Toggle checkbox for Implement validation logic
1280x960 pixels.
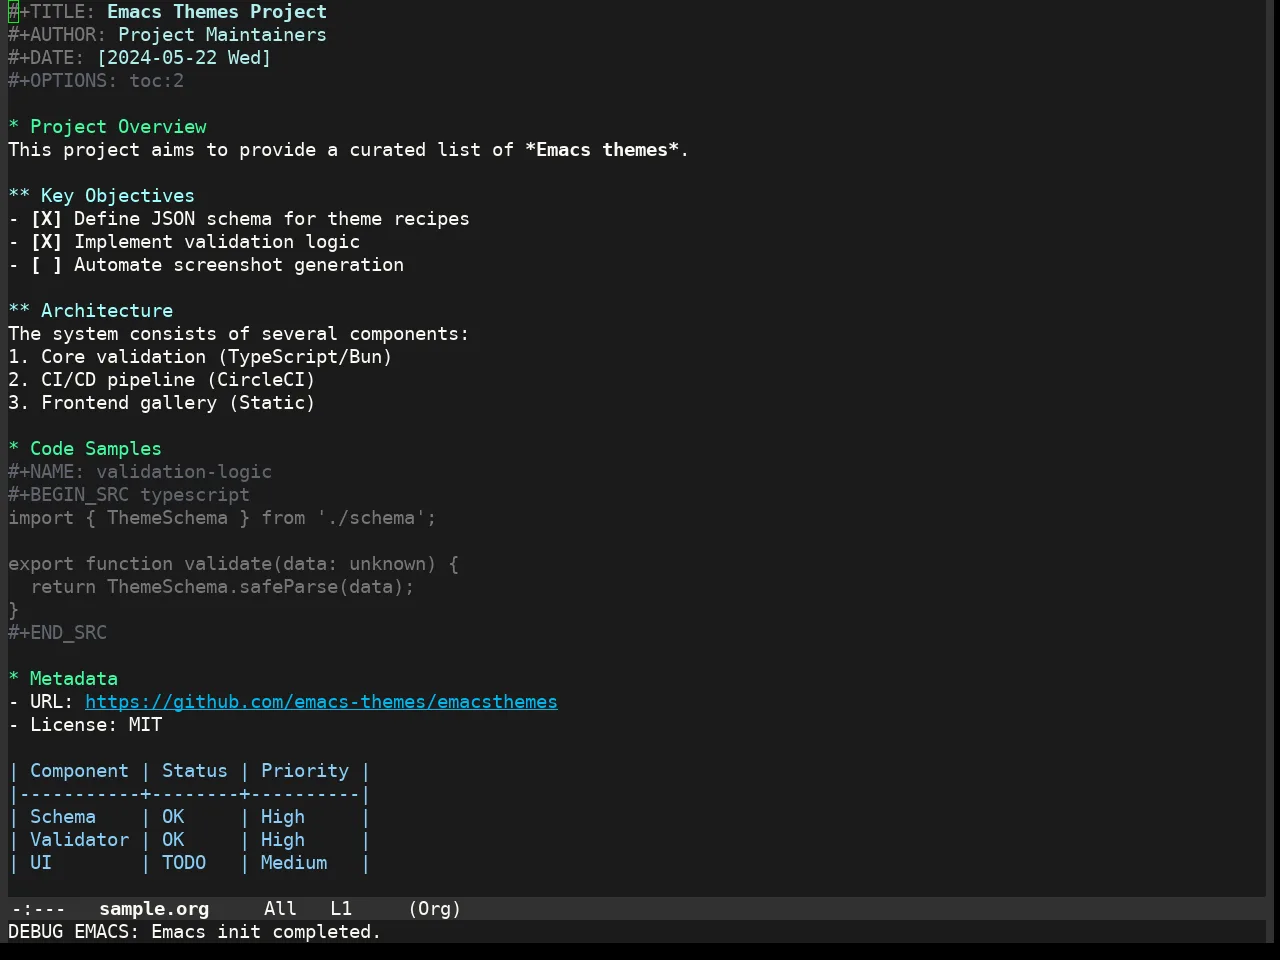coord(46,242)
